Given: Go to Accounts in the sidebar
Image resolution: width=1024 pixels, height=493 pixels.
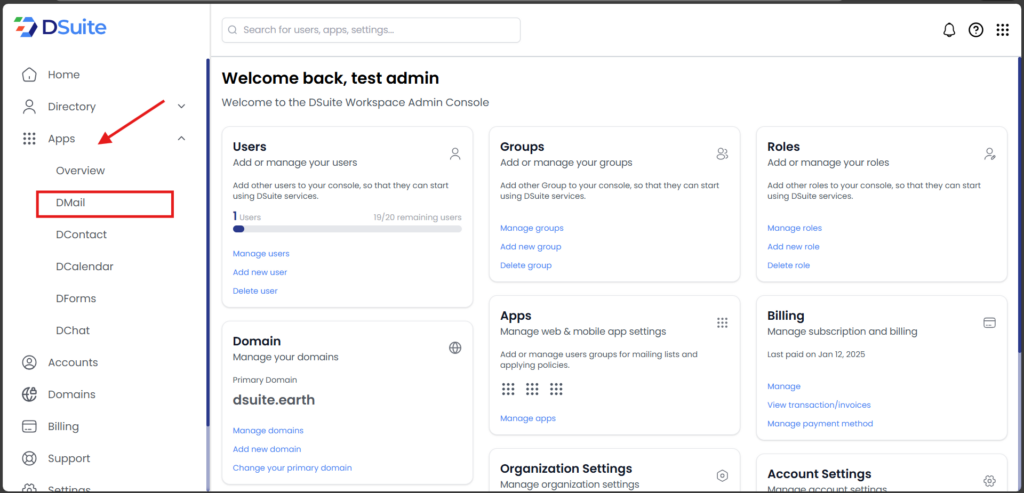Looking at the screenshot, I should click(x=72, y=362).
